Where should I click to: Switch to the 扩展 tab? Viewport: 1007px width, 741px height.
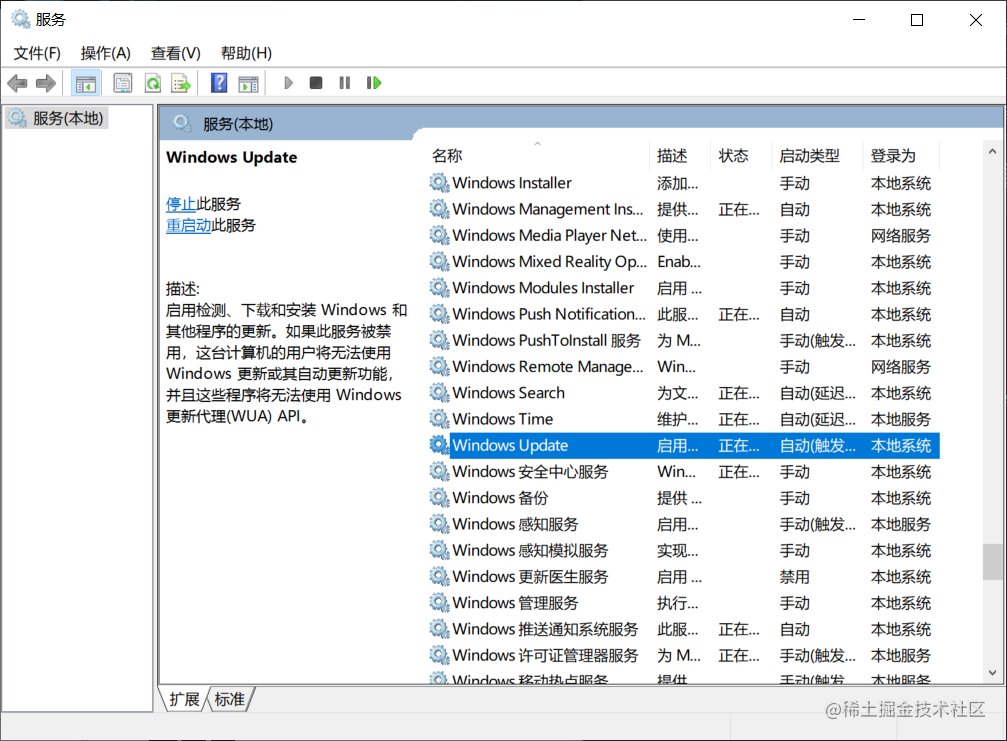click(x=183, y=699)
